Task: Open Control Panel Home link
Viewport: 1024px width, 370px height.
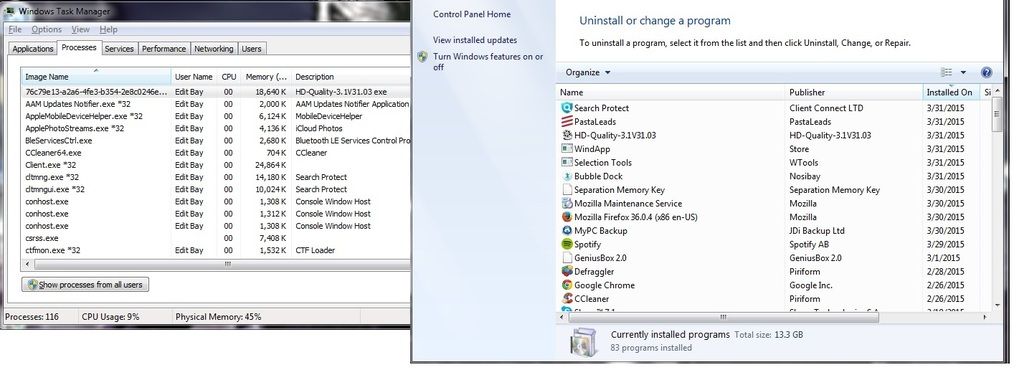Action: click(472, 14)
